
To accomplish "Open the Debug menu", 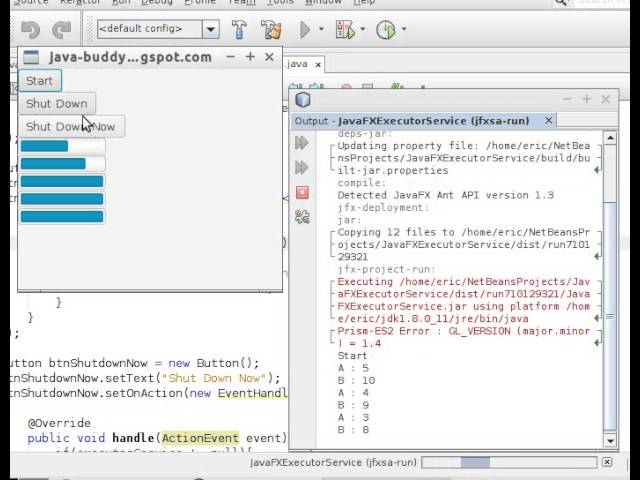I will [x=157, y=2].
